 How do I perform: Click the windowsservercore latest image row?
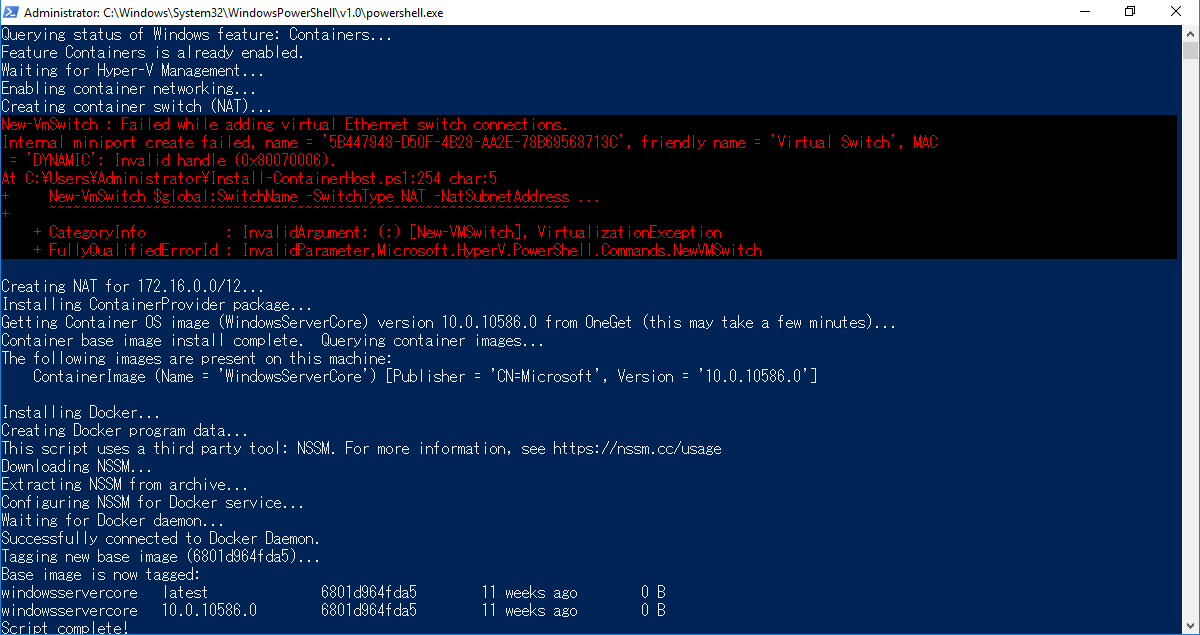(333, 593)
